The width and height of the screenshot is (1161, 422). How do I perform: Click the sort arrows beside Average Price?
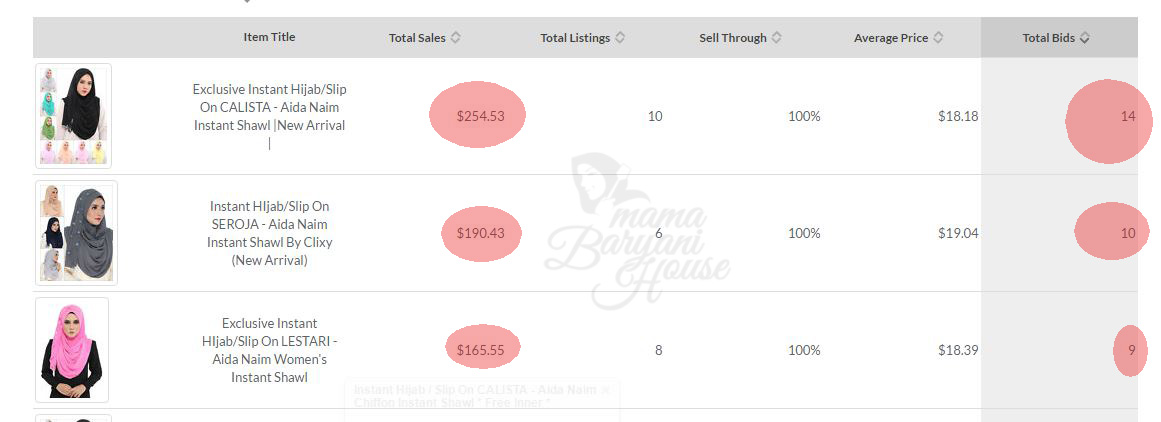(x=938, y=38)
